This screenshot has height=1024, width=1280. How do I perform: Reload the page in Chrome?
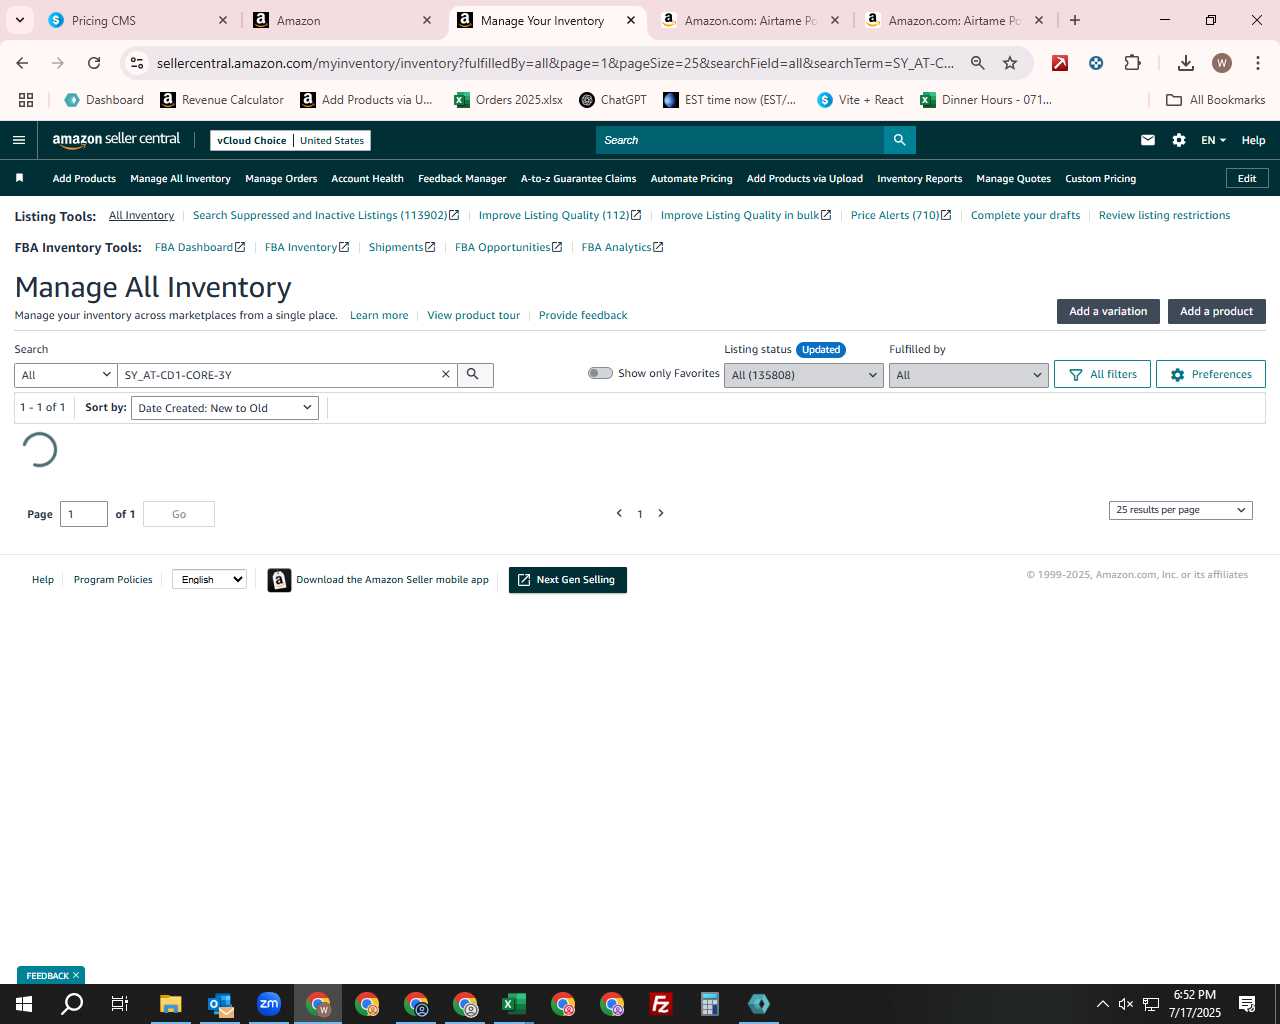[x=94, y=63]
